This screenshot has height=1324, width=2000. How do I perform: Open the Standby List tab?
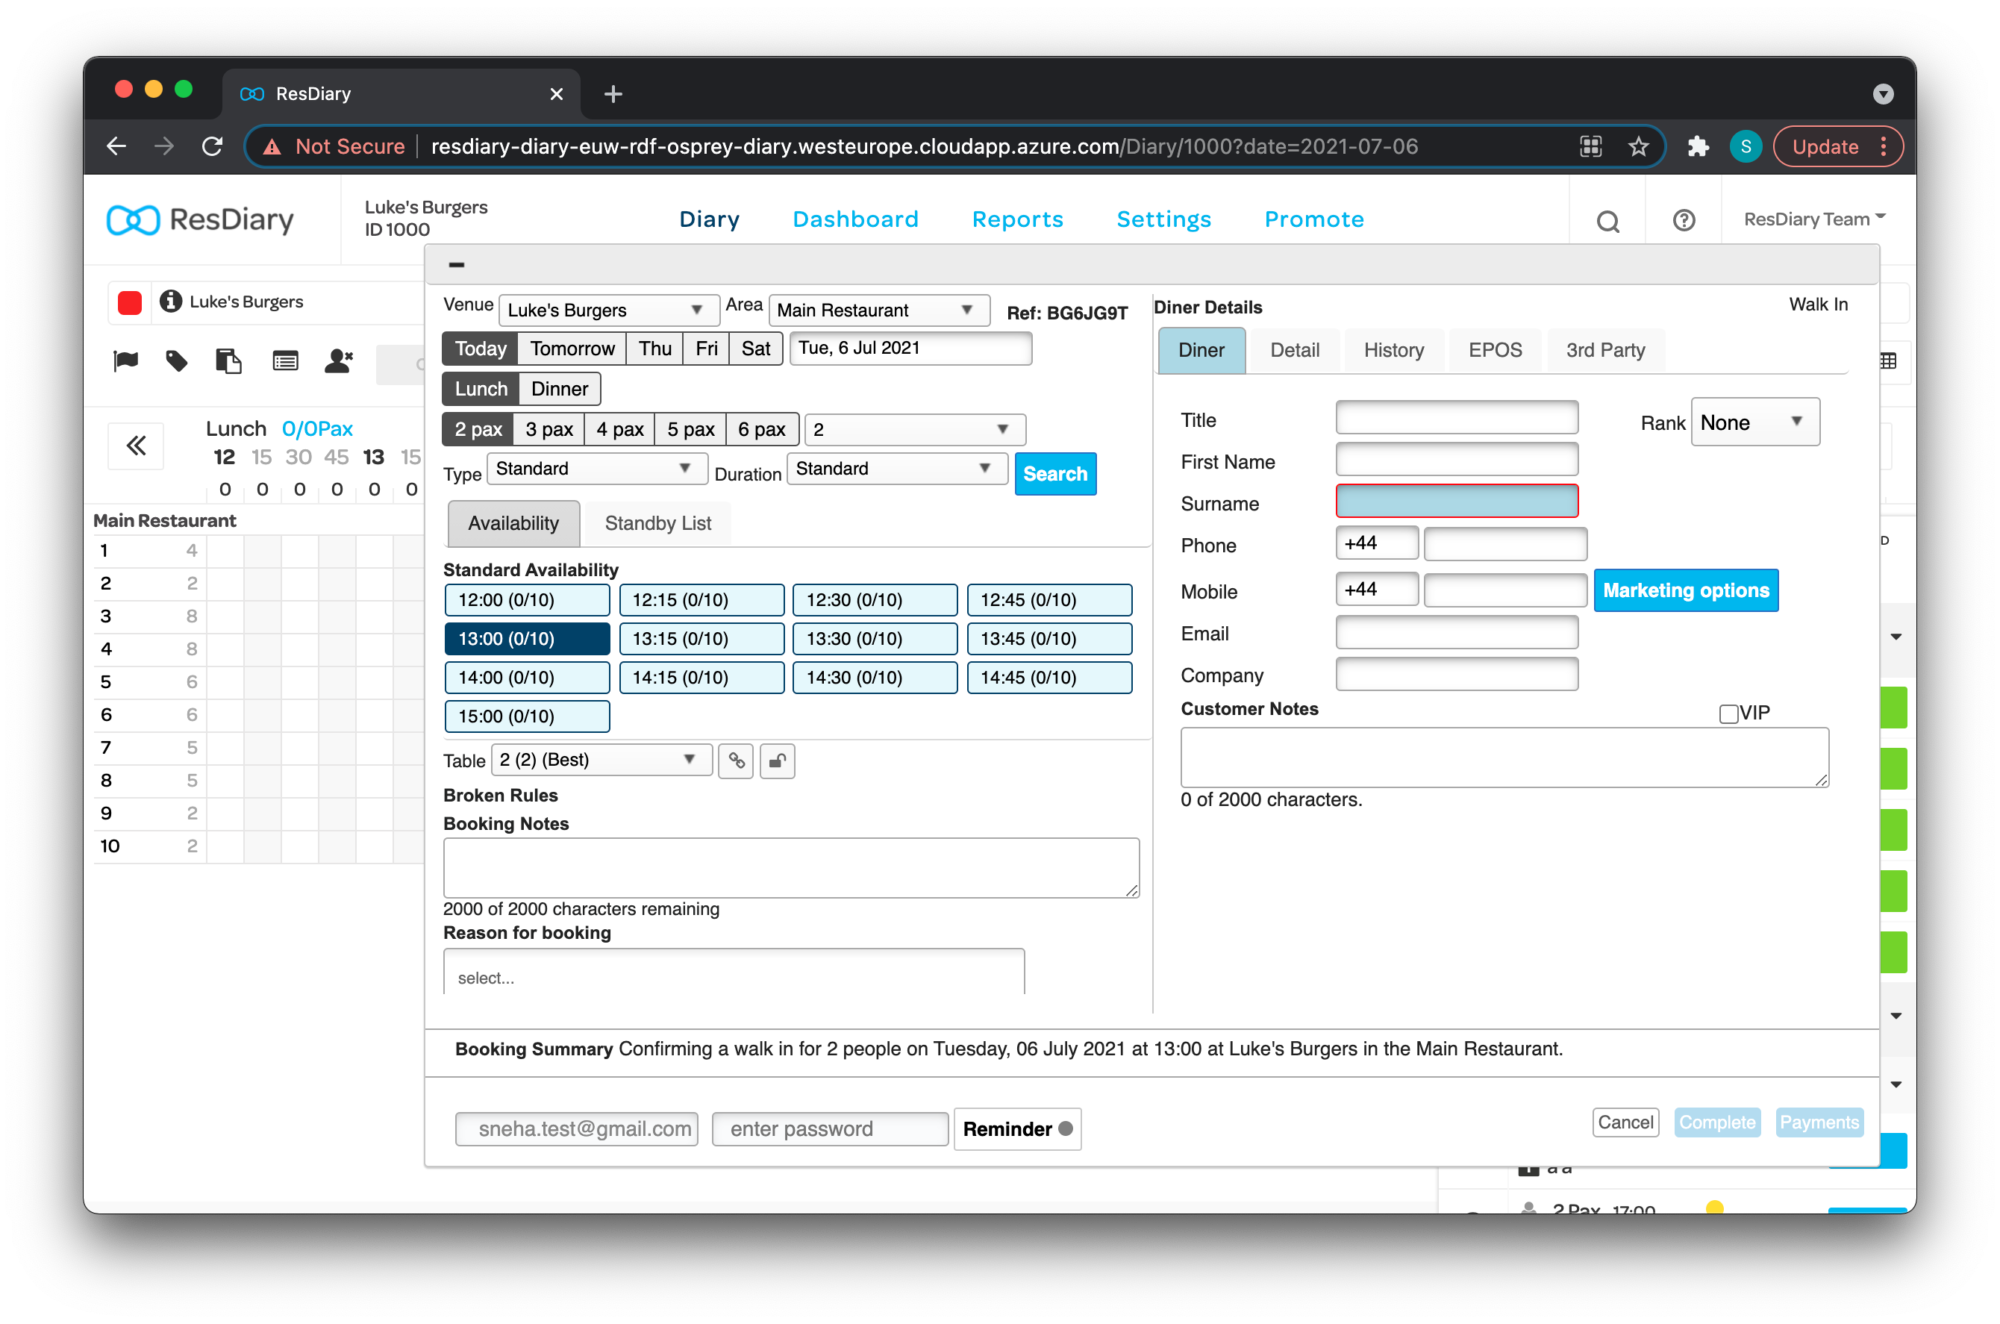pos(657,523)
